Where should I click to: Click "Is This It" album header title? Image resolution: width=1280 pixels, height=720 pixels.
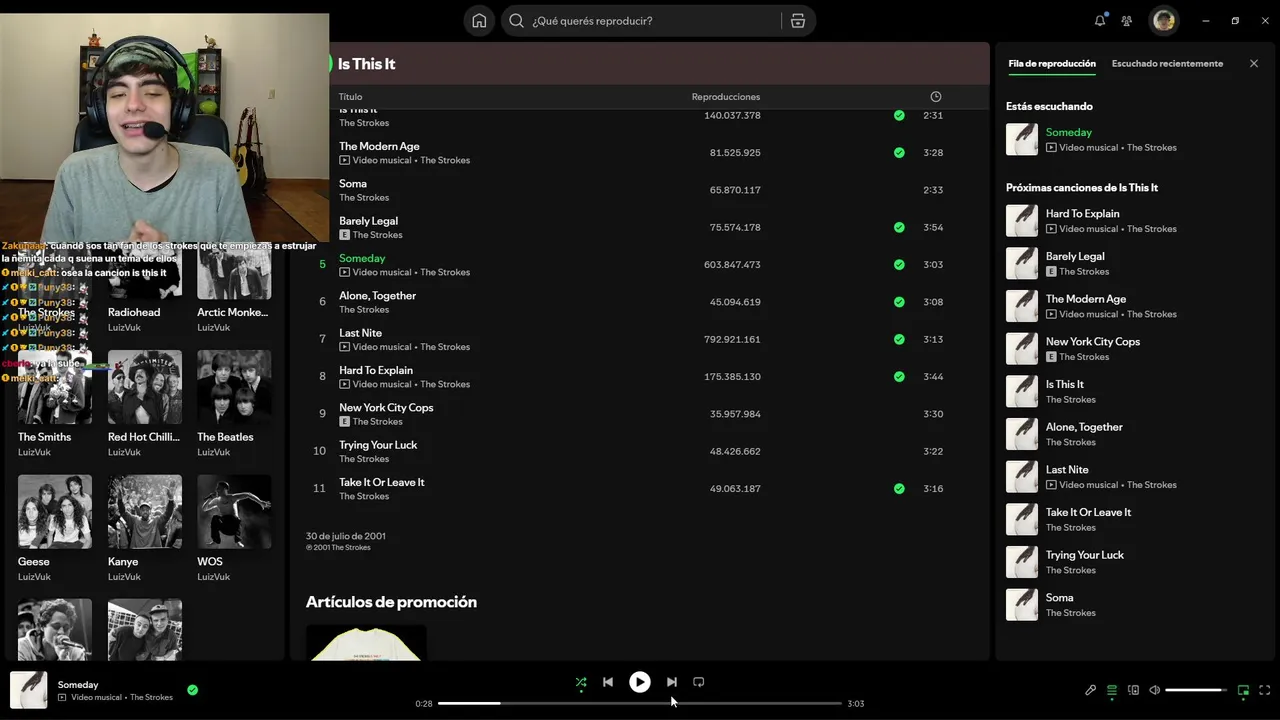pyautogui.click(x=366, y=64)
